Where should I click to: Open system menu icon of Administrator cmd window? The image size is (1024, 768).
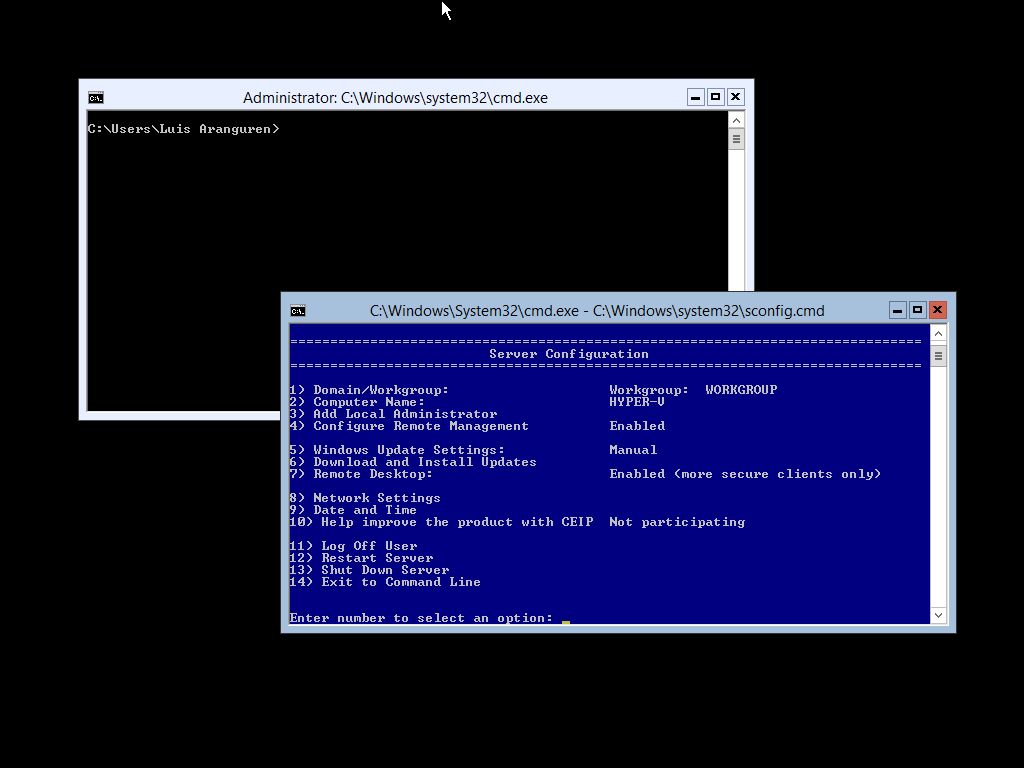(x=96, y=98)
